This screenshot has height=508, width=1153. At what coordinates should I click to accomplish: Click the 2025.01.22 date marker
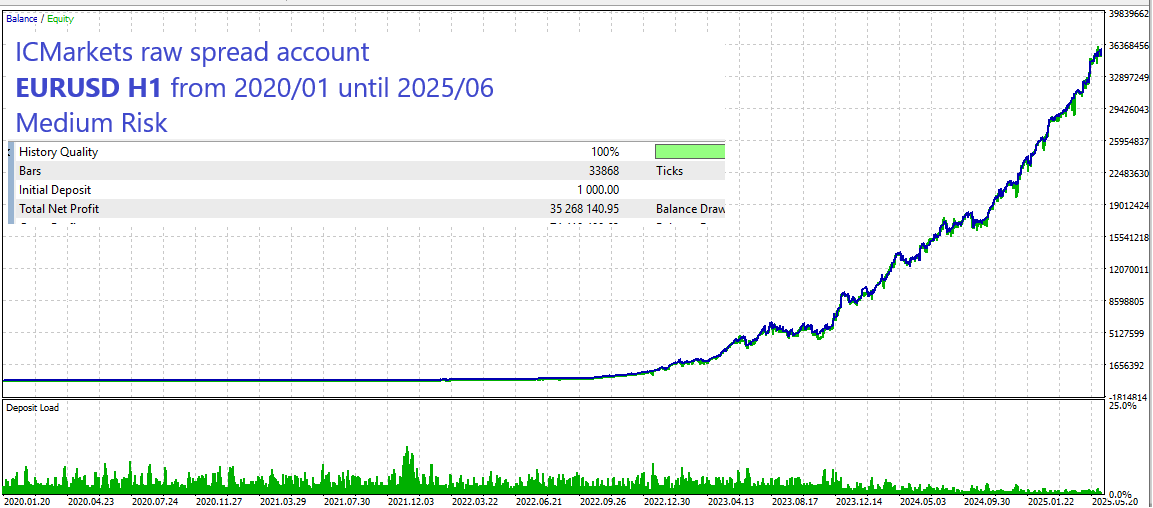pos(1048,501)
